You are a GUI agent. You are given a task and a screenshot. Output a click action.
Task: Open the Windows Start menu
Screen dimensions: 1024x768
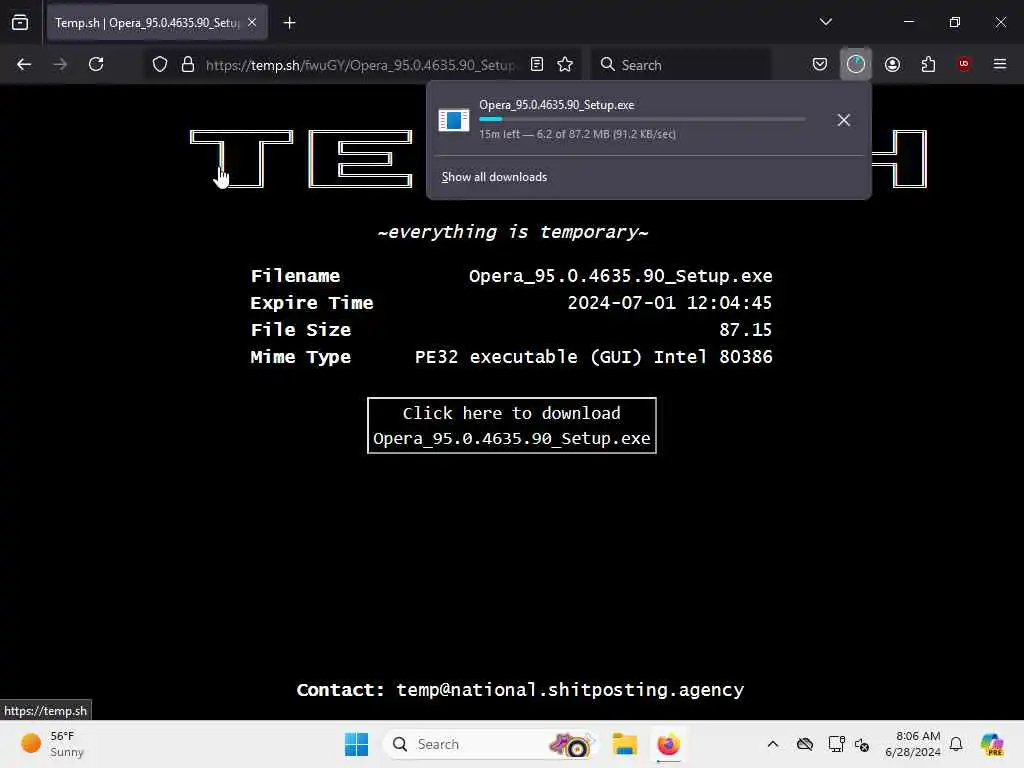(356, 744)
